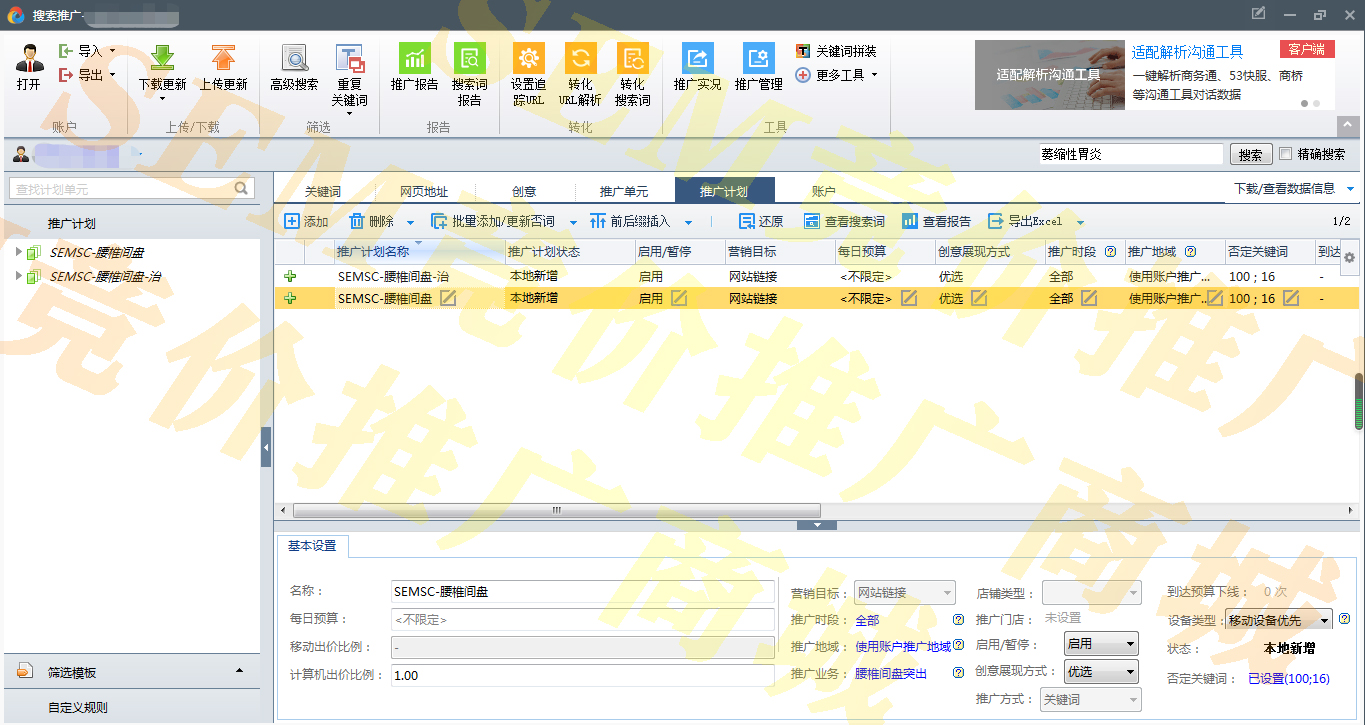Click 下载更新 download icon
1365x725 pixels.
(162, 58)
